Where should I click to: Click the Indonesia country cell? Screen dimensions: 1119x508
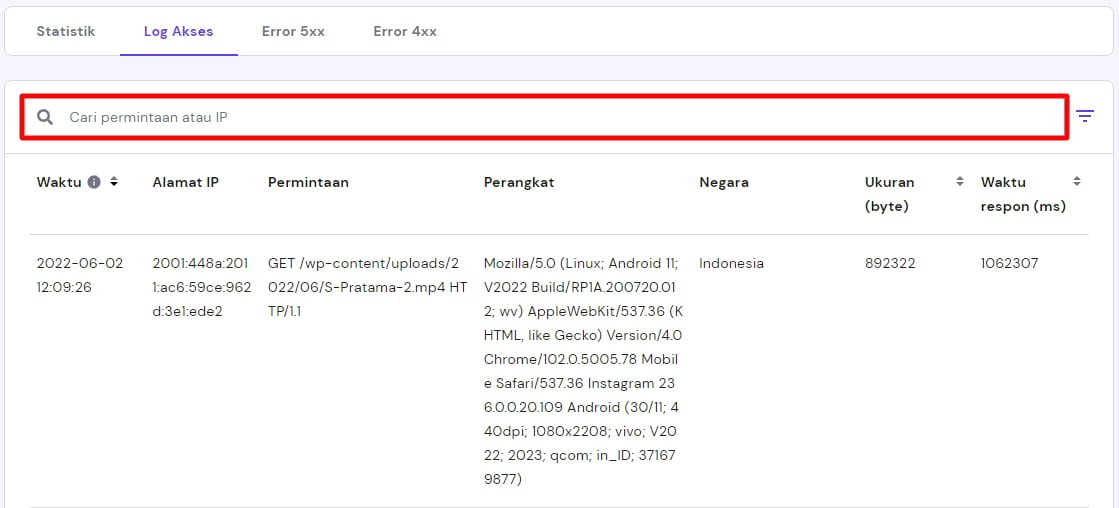pos(731,264)
